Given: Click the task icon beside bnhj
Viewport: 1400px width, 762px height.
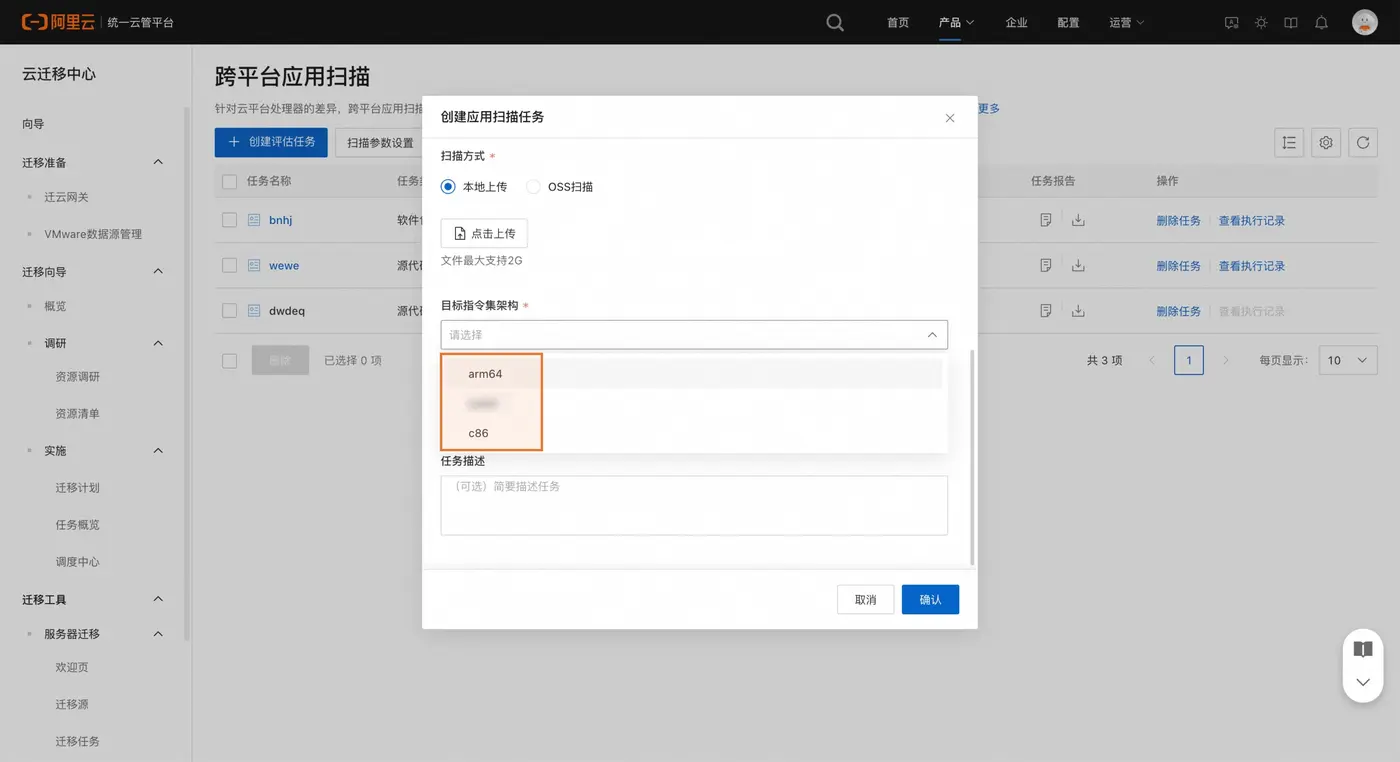Looking at the screenshot, I should click(254, 220).
